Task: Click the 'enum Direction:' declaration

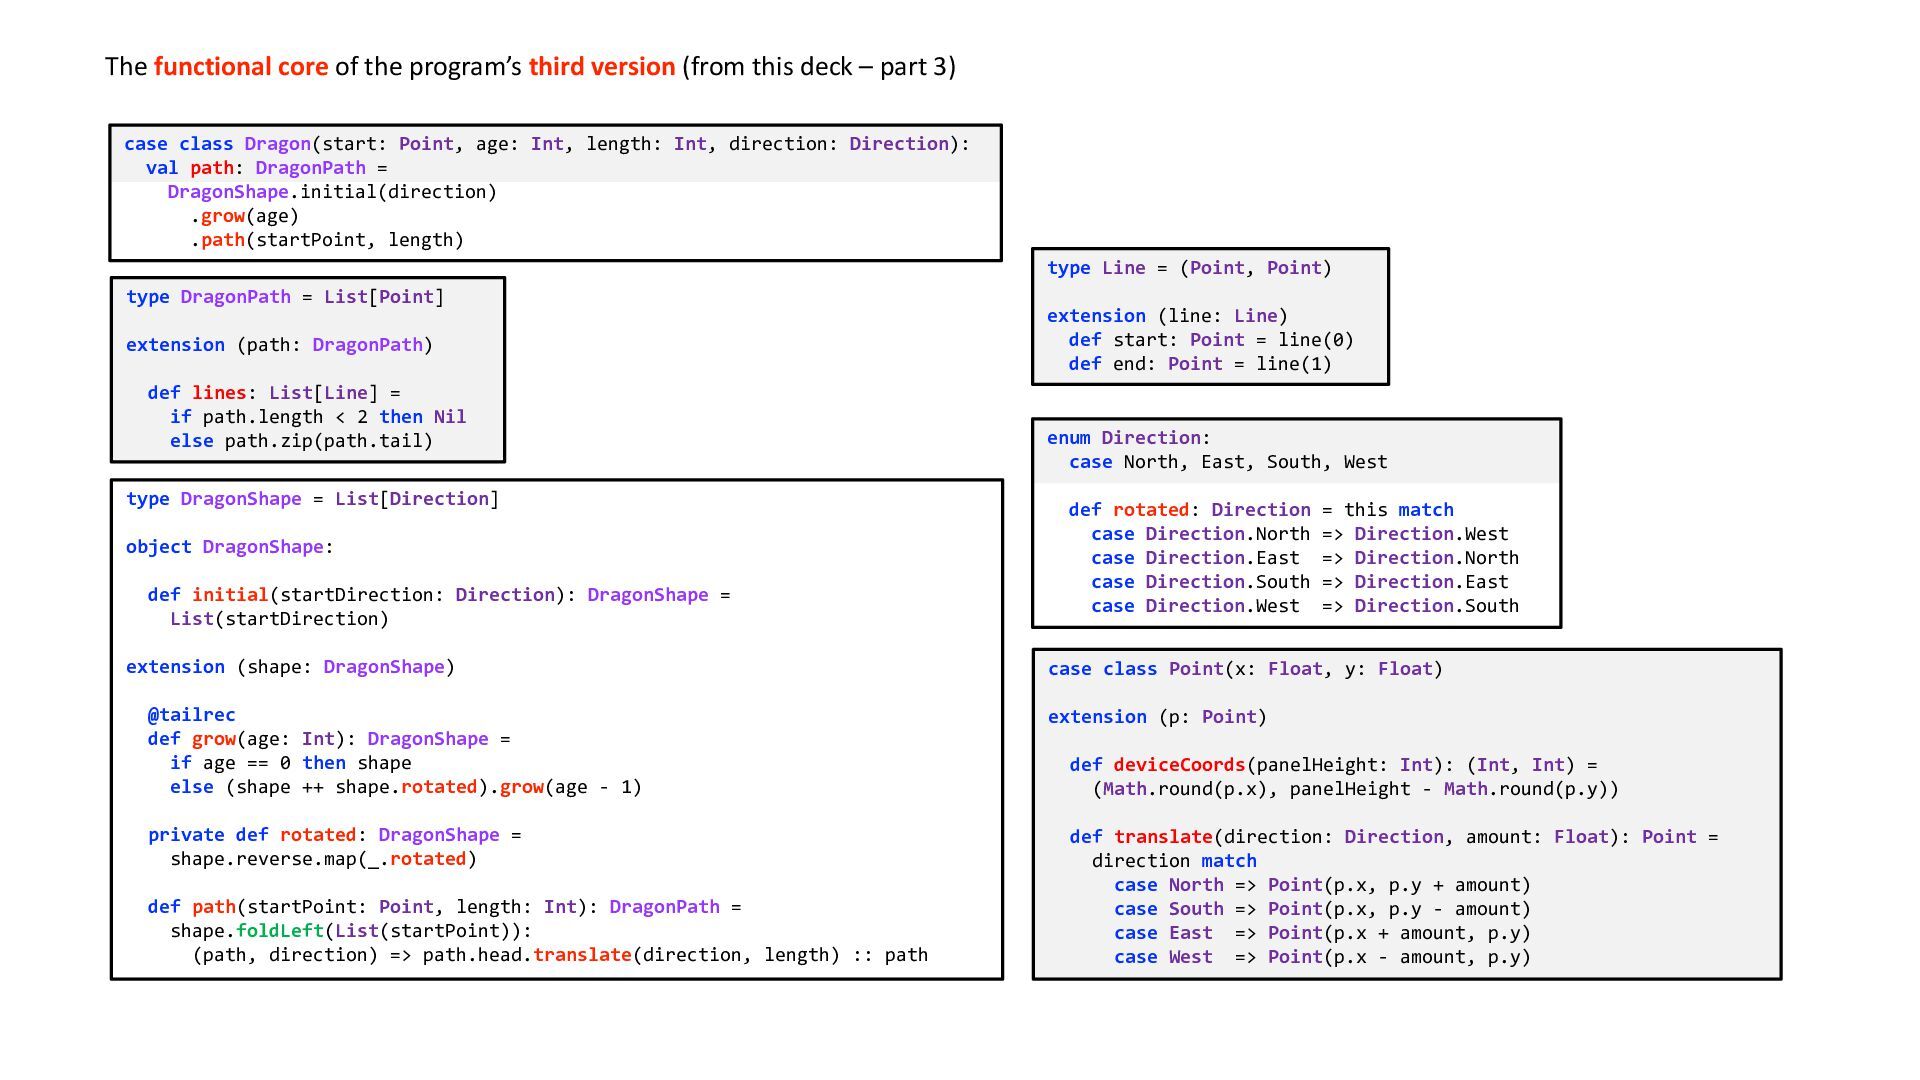Action: [x=1128, y=438]
